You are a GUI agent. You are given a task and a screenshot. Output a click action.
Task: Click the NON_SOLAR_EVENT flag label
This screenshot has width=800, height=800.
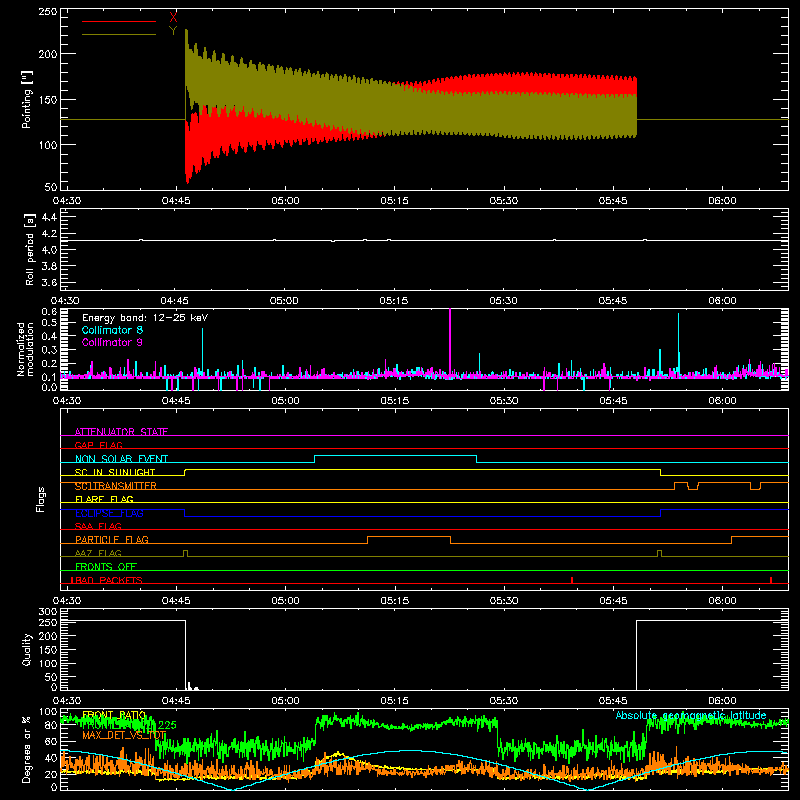coord(121,459)
